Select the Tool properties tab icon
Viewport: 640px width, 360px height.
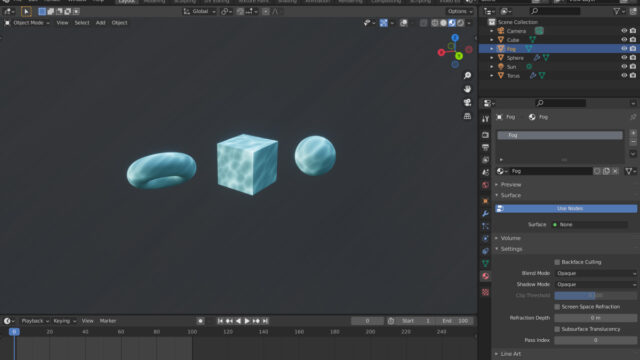click(x=485, y=119)
